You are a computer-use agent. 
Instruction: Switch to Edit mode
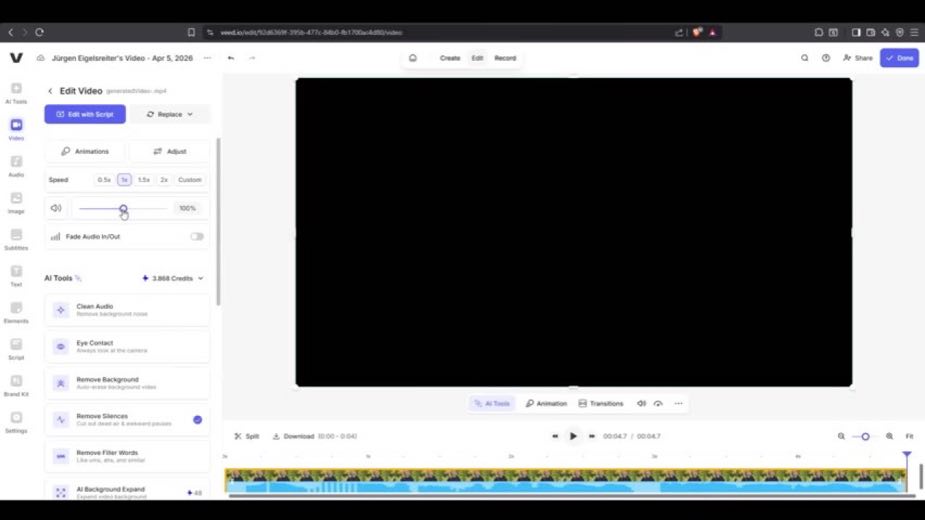477,58
